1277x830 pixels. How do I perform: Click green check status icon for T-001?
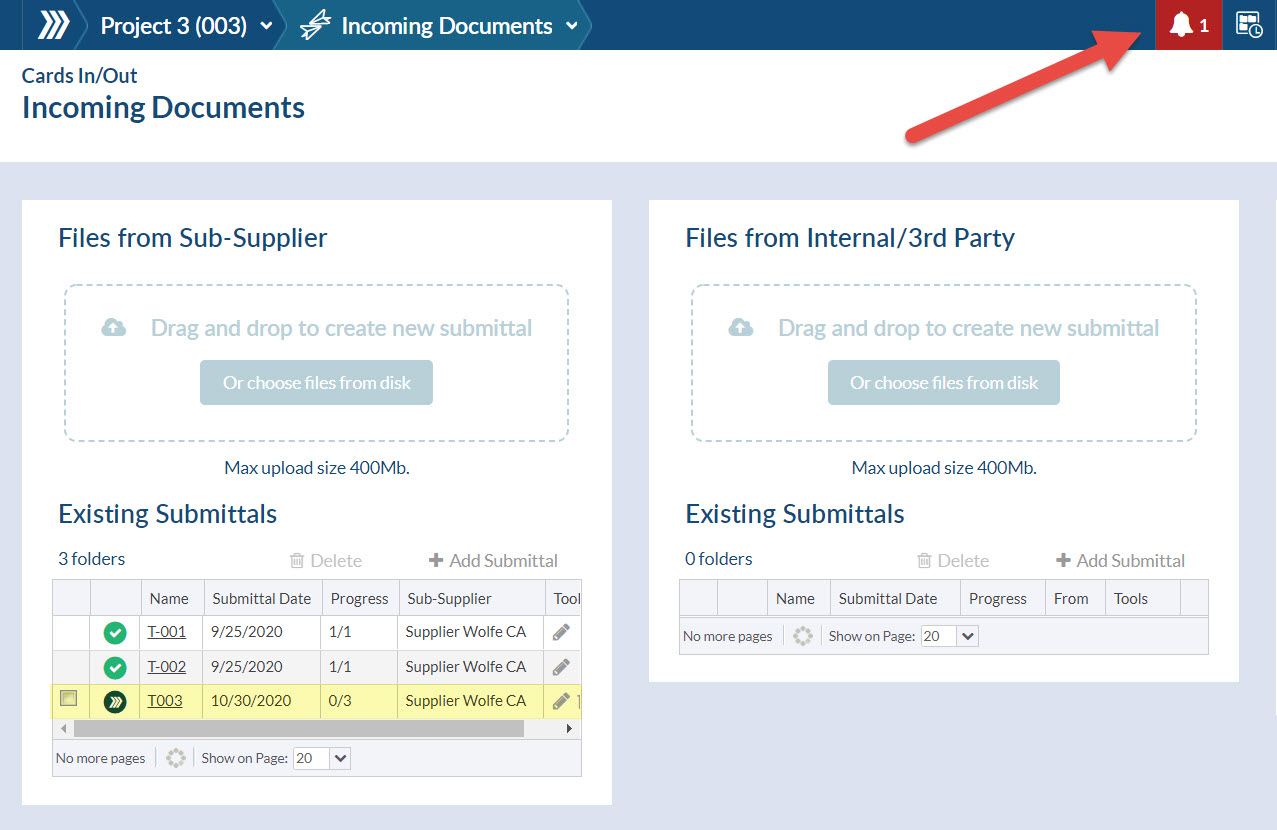(x=115, y=632)
